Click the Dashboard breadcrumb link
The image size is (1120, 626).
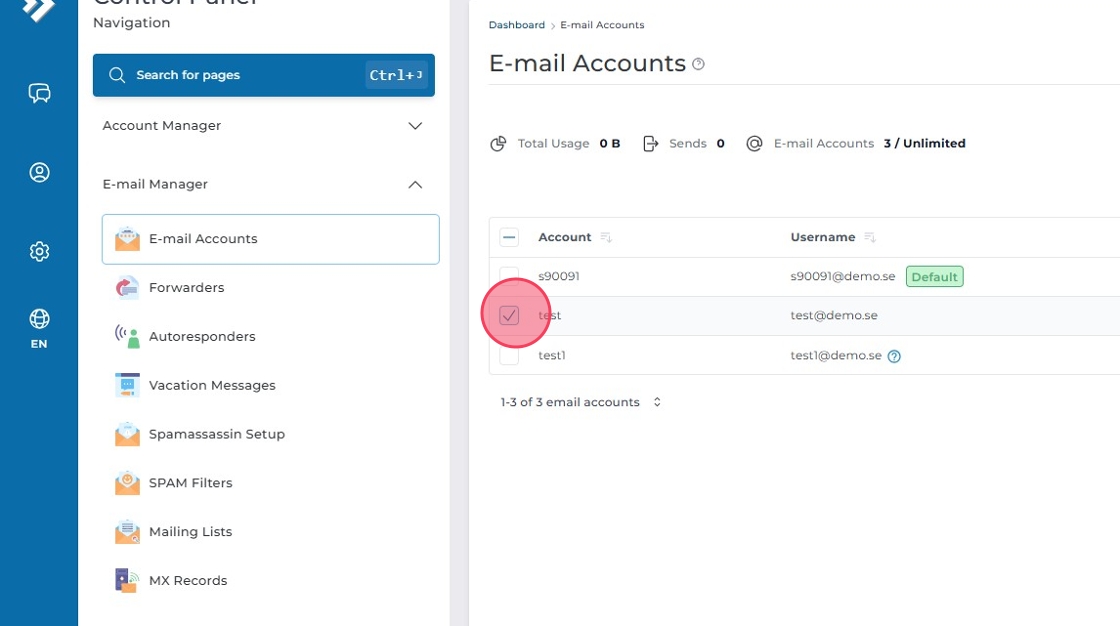(516, 25)
